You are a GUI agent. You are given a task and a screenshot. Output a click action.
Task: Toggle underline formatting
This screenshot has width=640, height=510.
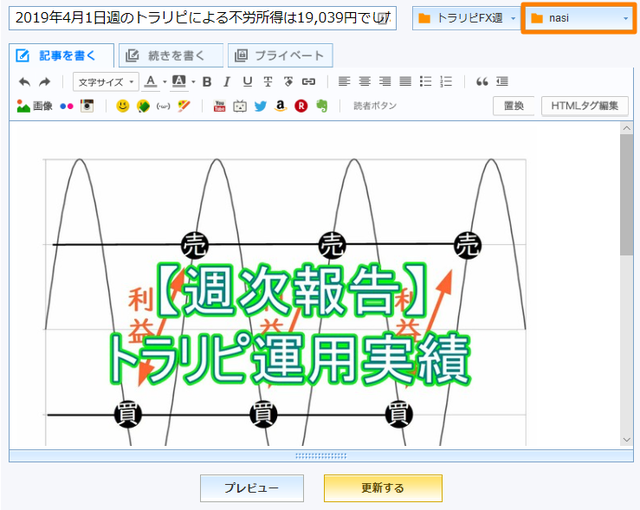coord(247,82)
